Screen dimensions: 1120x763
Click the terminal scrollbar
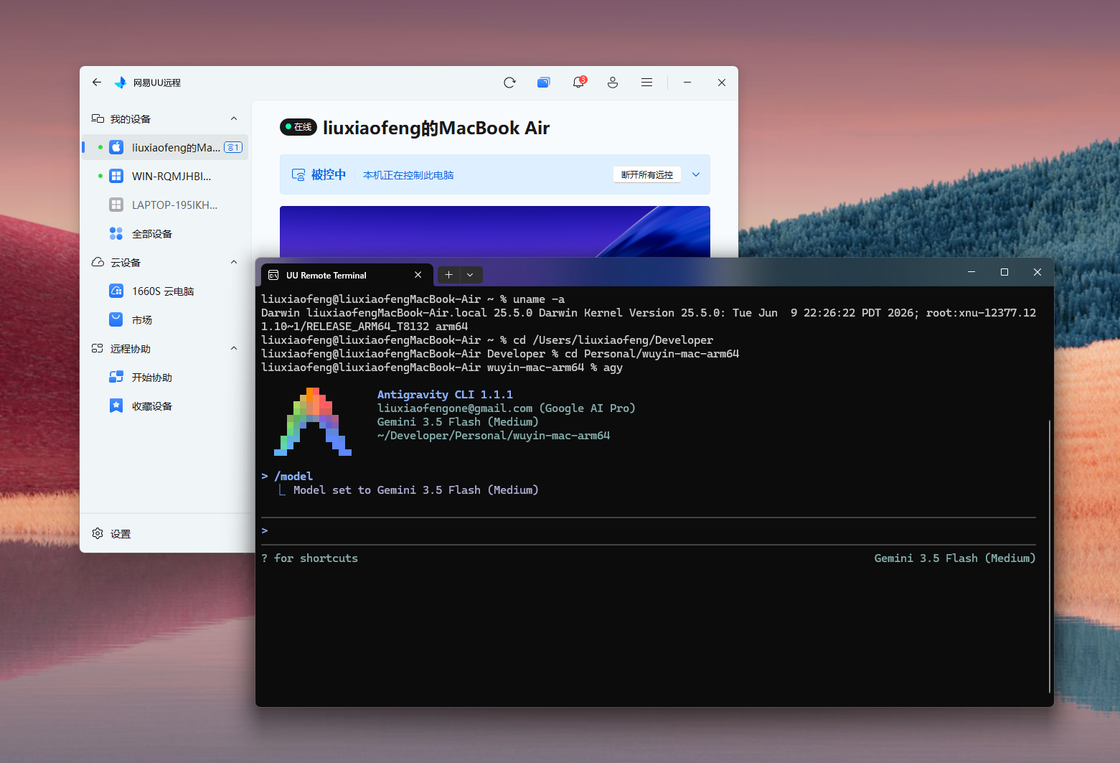(x=1049, y=556)
